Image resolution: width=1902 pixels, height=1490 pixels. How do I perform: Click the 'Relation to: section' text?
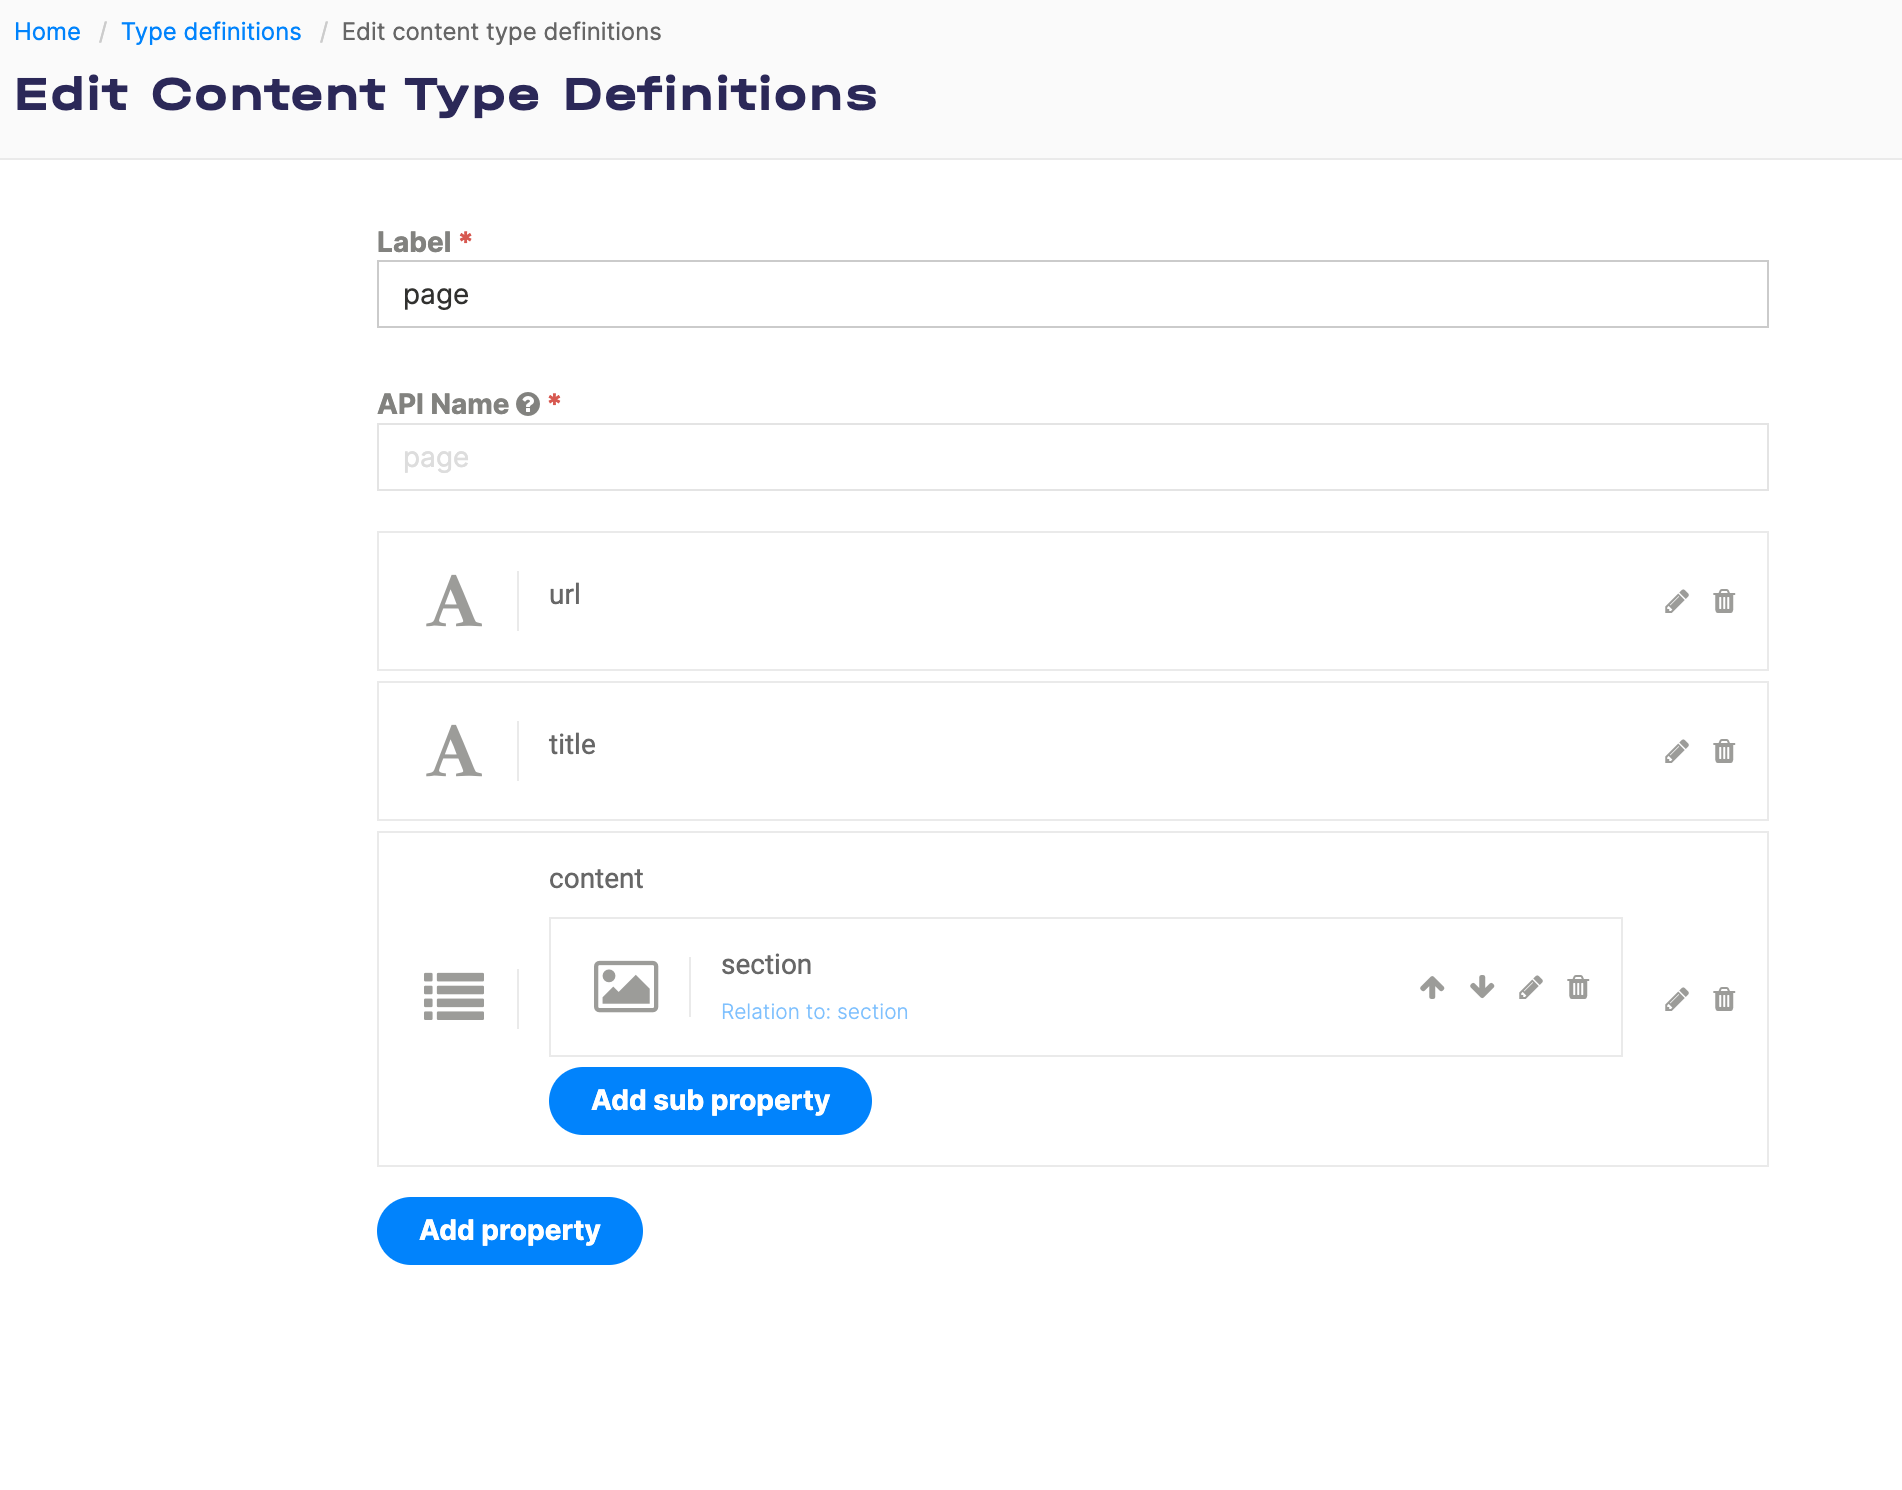click(814, 1012)
